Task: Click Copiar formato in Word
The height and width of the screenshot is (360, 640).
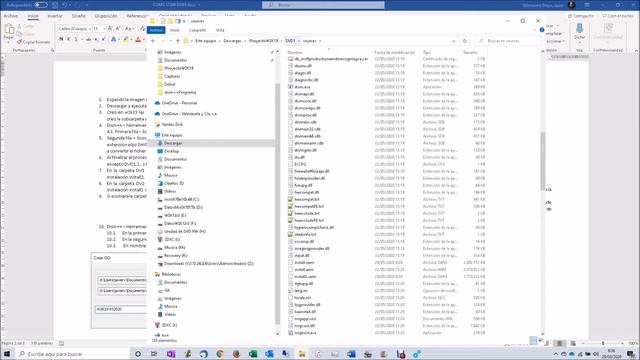Action: pyautogui.click(x=33, y=42)
